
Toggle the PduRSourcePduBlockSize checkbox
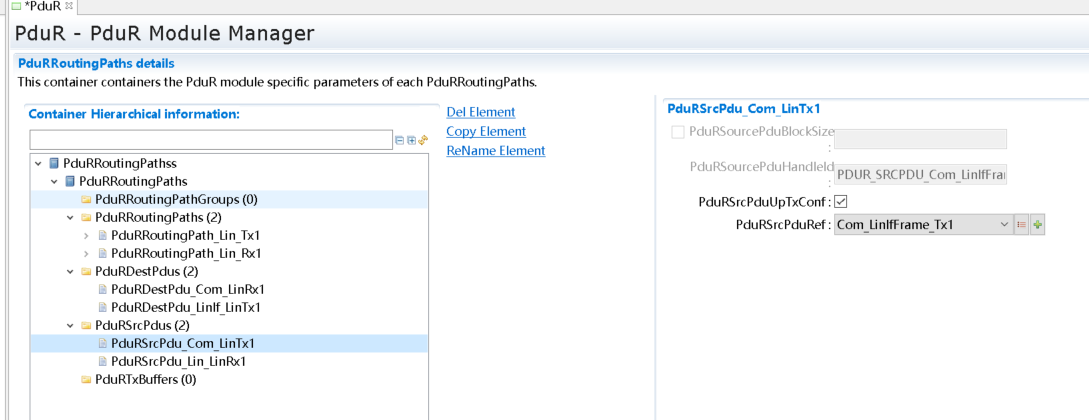678,132
